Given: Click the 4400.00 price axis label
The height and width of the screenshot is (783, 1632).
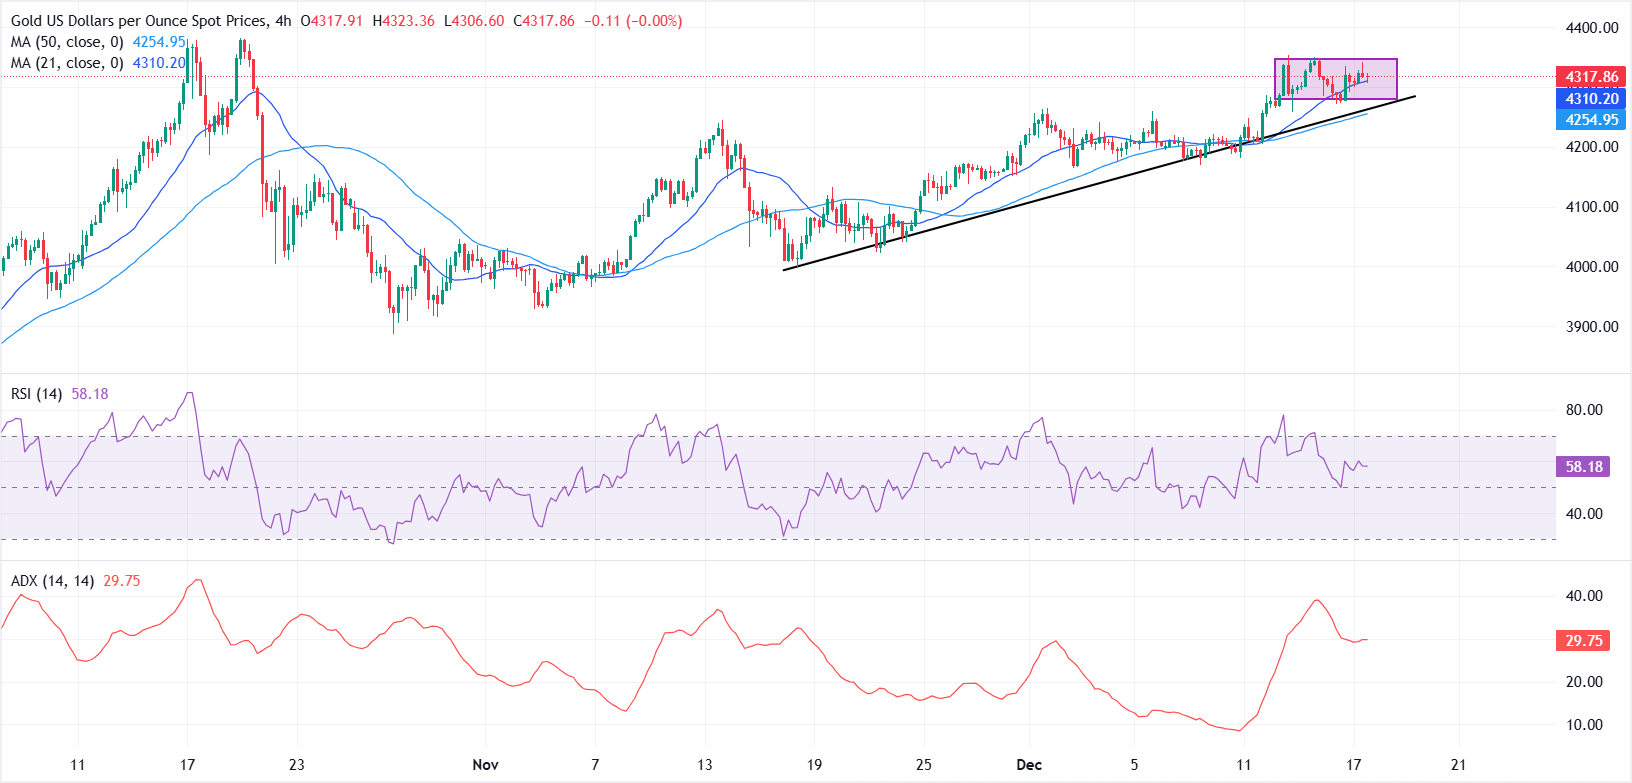Looking at the screenshot, I should [x=1591, y=28].
